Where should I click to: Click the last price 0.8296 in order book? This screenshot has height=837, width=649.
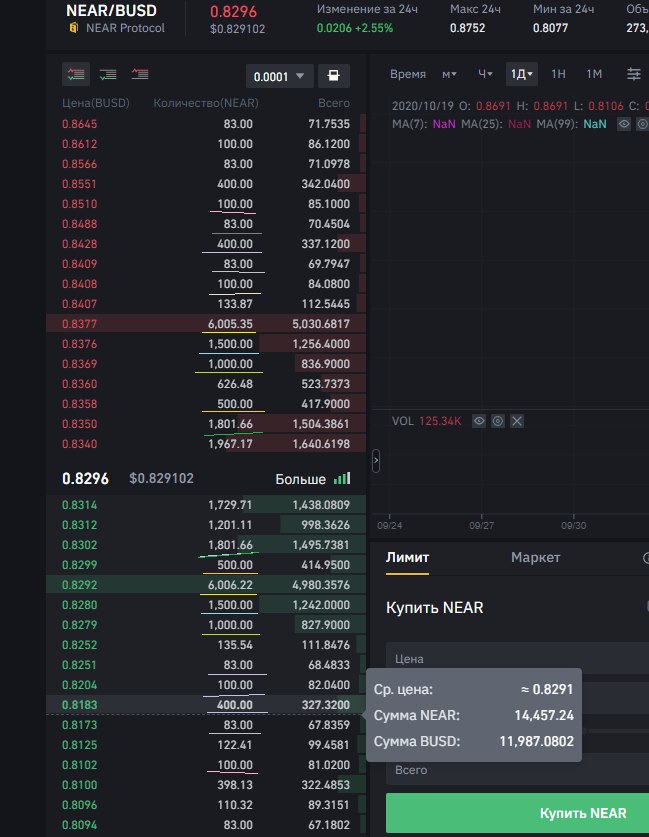pos(85,479)
